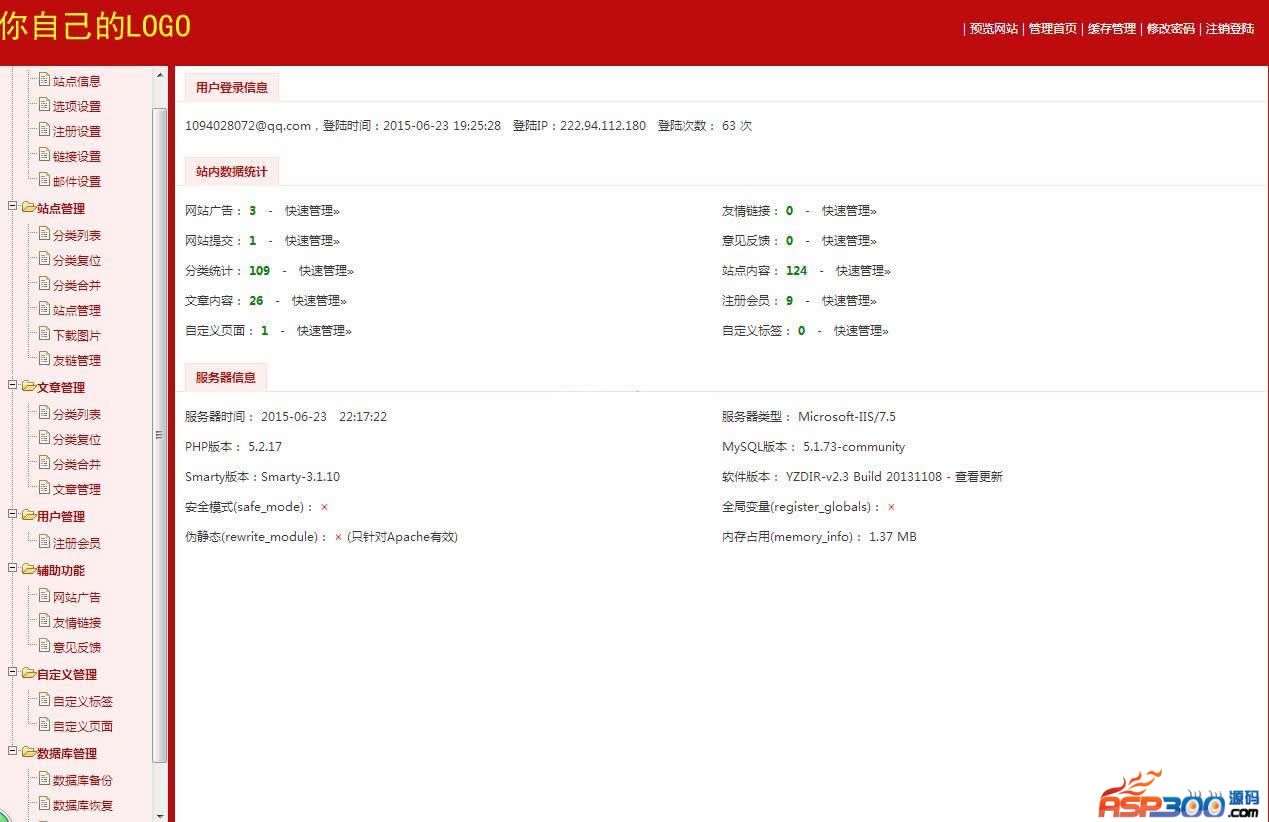Collapse the 辅助功能 tree group
1269x822 pixels.
coord(13,569)
